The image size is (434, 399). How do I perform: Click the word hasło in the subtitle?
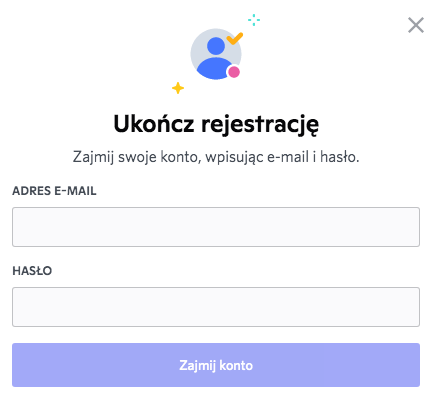[340, 157]
